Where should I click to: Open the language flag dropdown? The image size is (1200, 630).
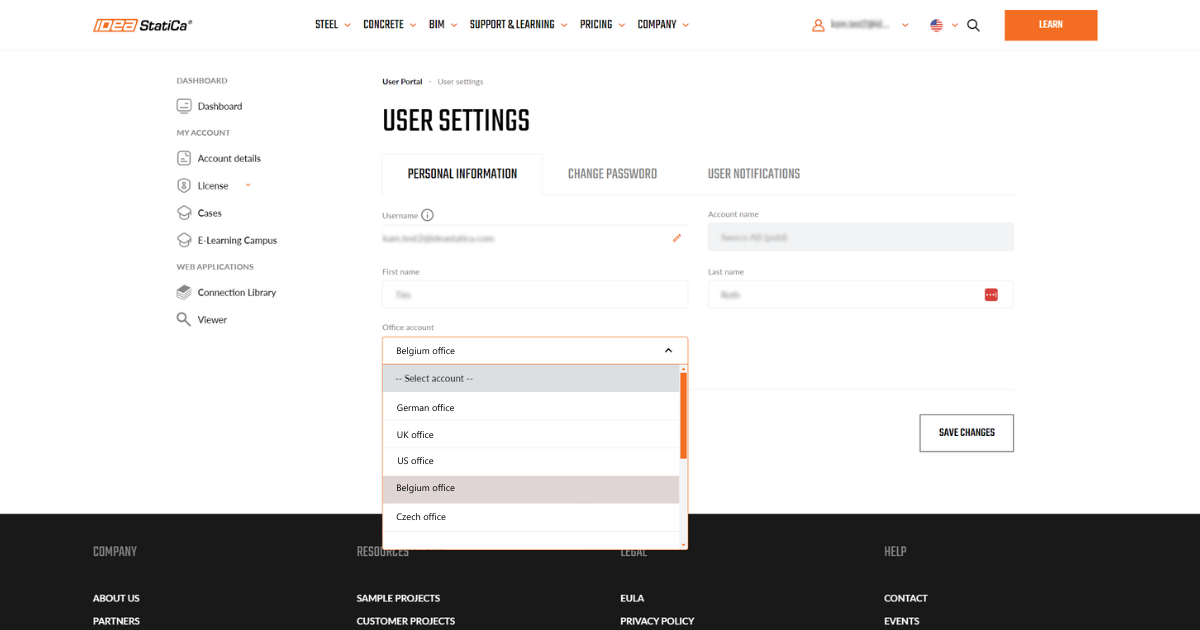click(943, 25)
